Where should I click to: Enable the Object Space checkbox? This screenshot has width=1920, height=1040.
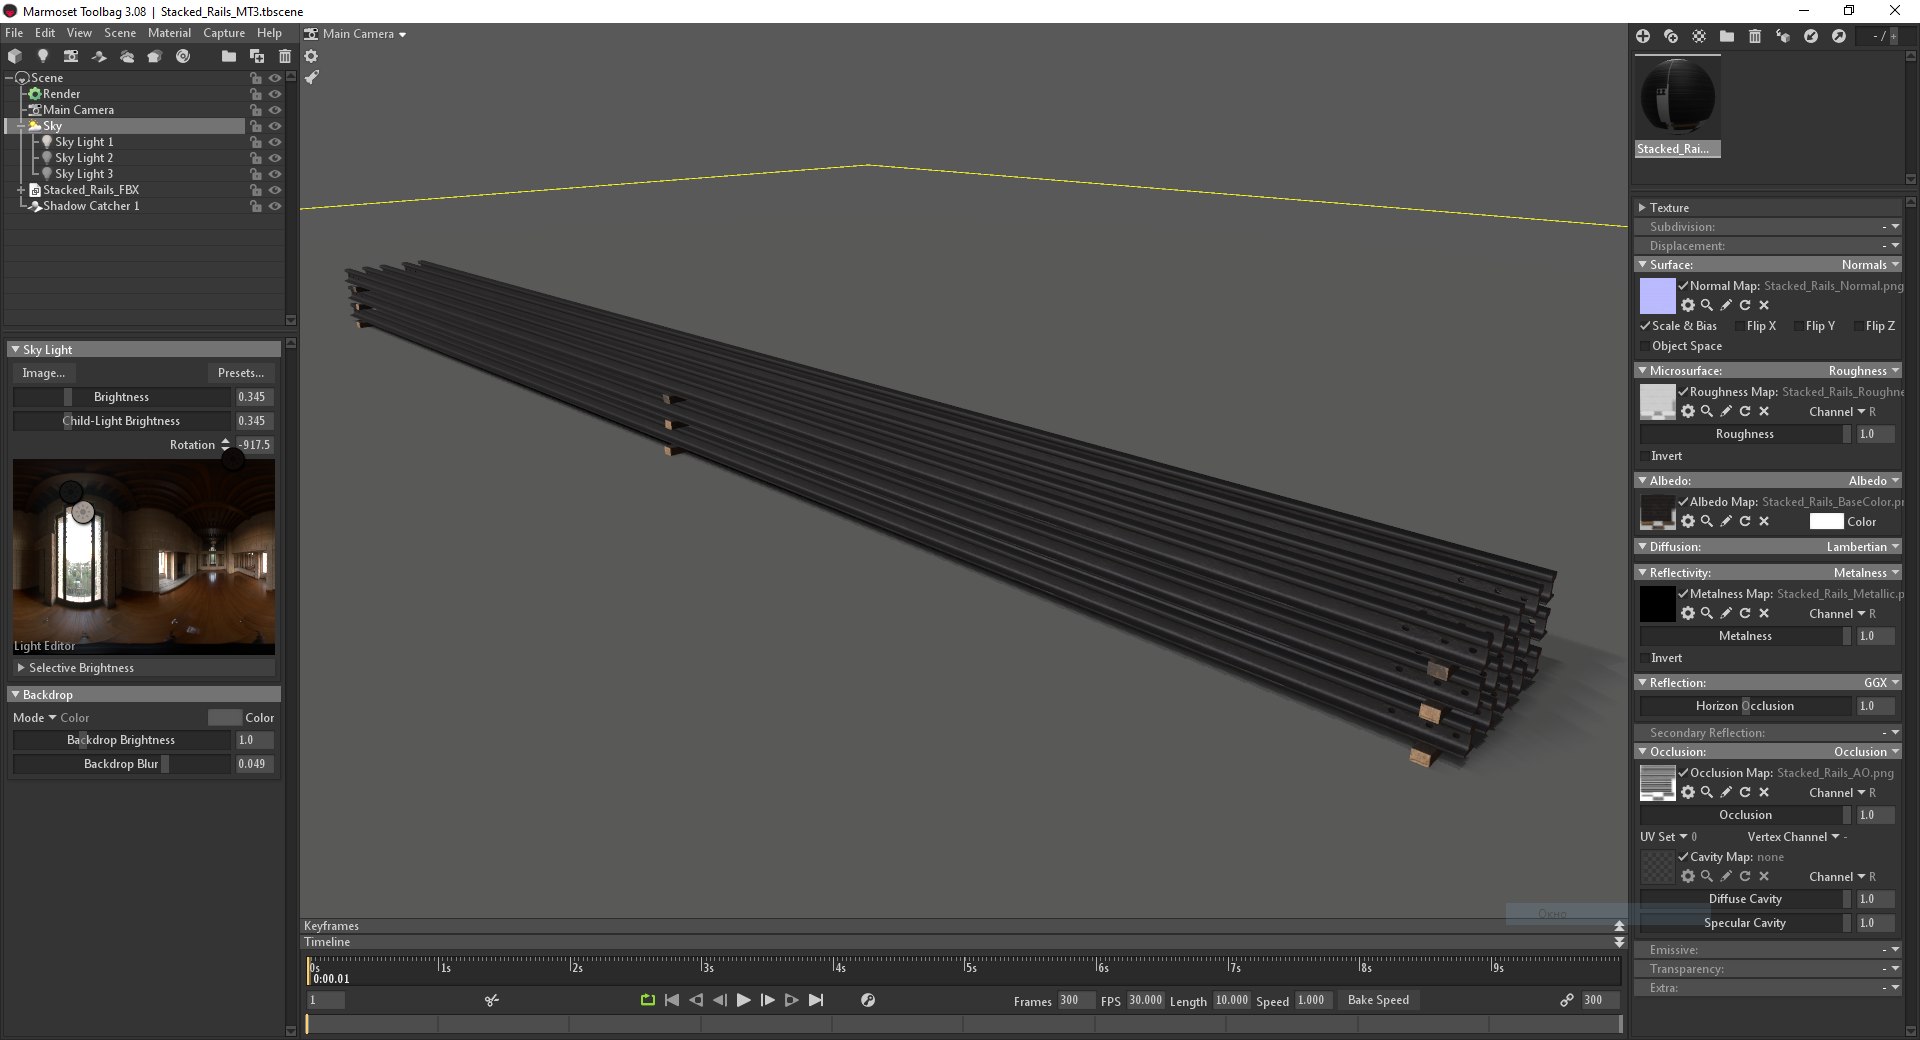pos(1645,346)
